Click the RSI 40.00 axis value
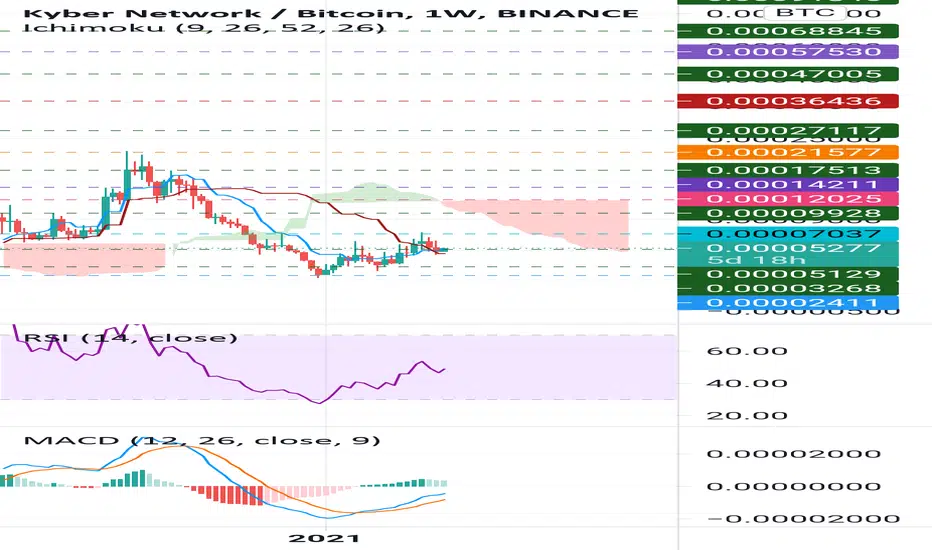 (747, 383)
